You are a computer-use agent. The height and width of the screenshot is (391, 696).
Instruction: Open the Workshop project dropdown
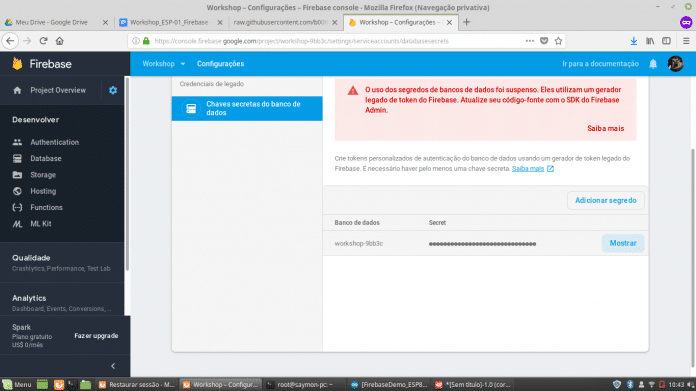[x=163, y=63]
